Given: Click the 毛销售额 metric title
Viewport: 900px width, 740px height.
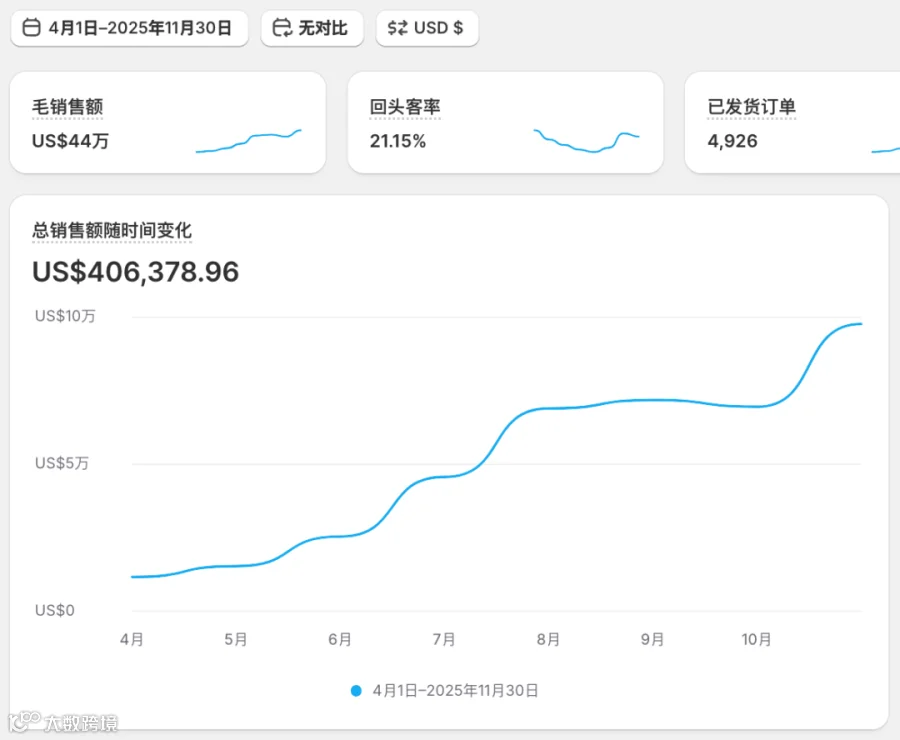Looking at the screenshot, I should click(x=68, y=107).
